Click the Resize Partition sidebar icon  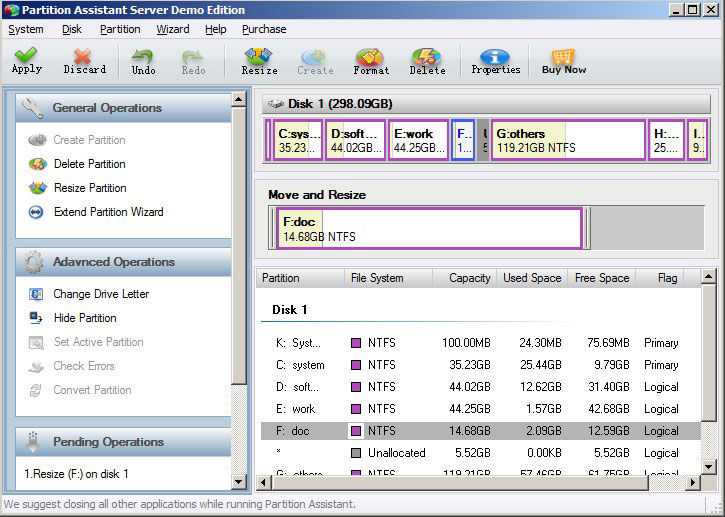pos(37,188)
